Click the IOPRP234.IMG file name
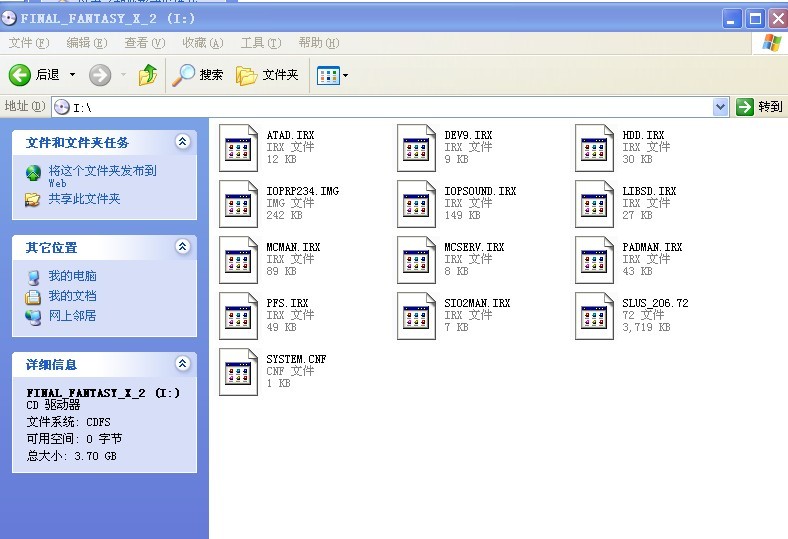The image size is (788, 539). click(303, 191)
